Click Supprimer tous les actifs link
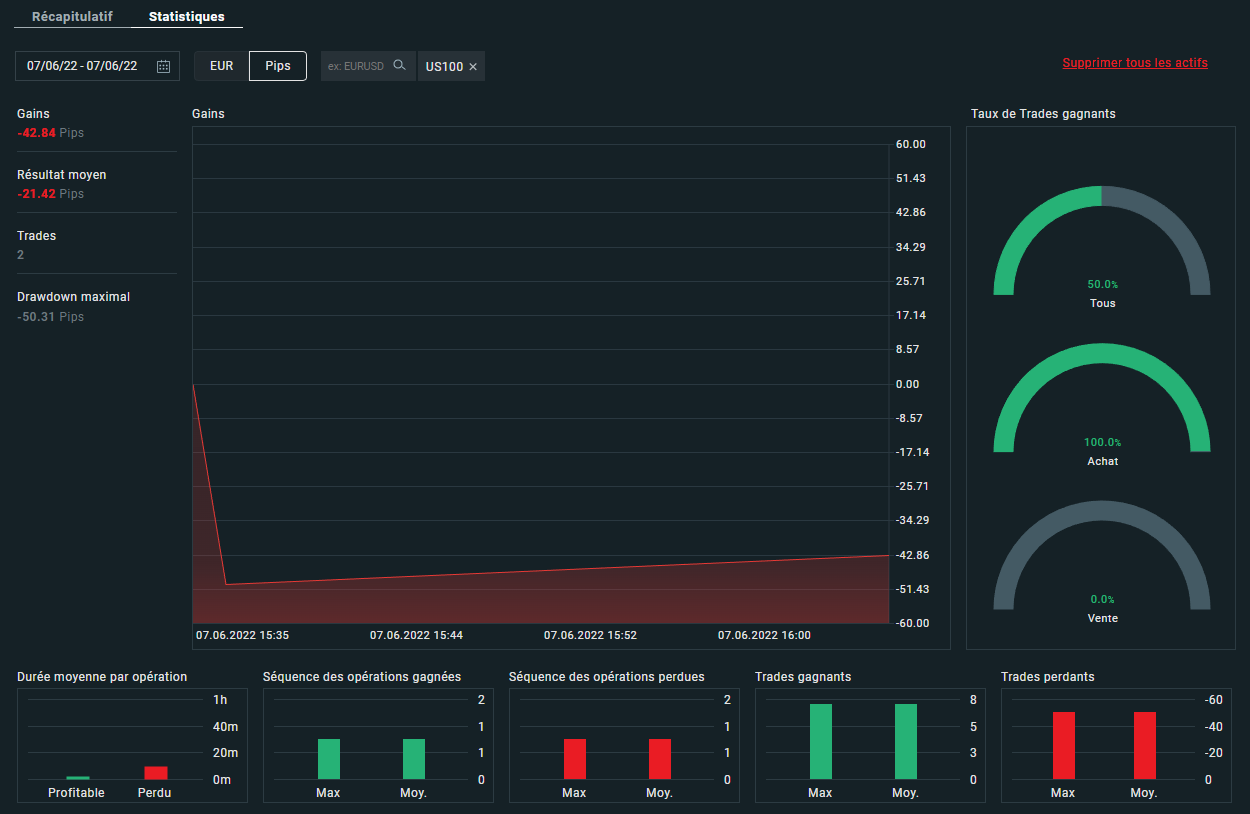This screenshot has width=1250, height=814. tap(1134, 63)
